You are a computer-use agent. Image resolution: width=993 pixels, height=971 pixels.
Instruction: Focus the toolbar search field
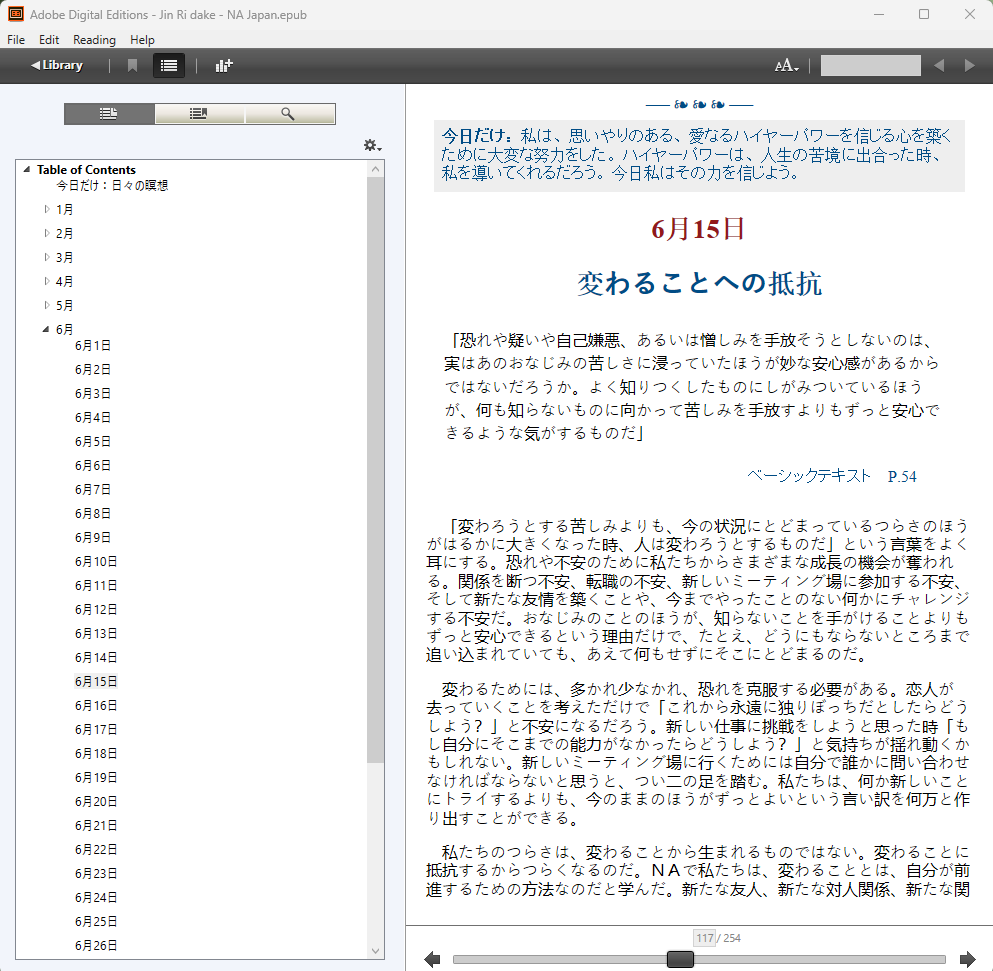click(x=871, y=65)
